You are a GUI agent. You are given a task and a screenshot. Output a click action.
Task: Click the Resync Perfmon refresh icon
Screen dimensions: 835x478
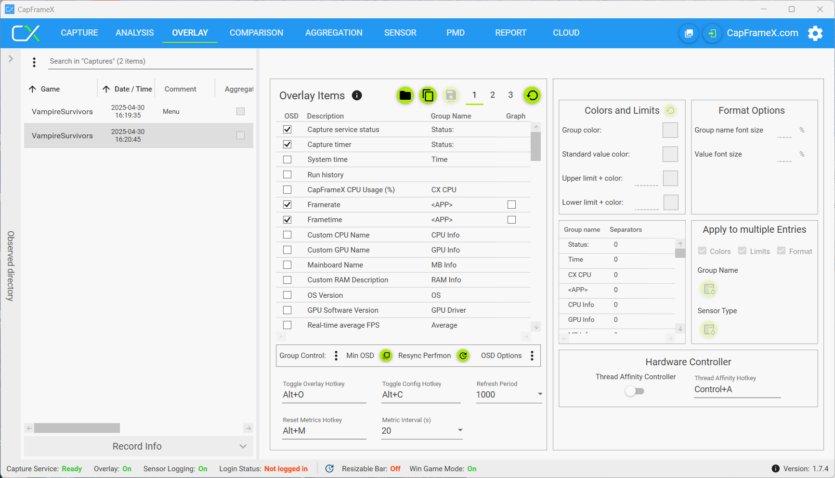[x=463, y=355]
